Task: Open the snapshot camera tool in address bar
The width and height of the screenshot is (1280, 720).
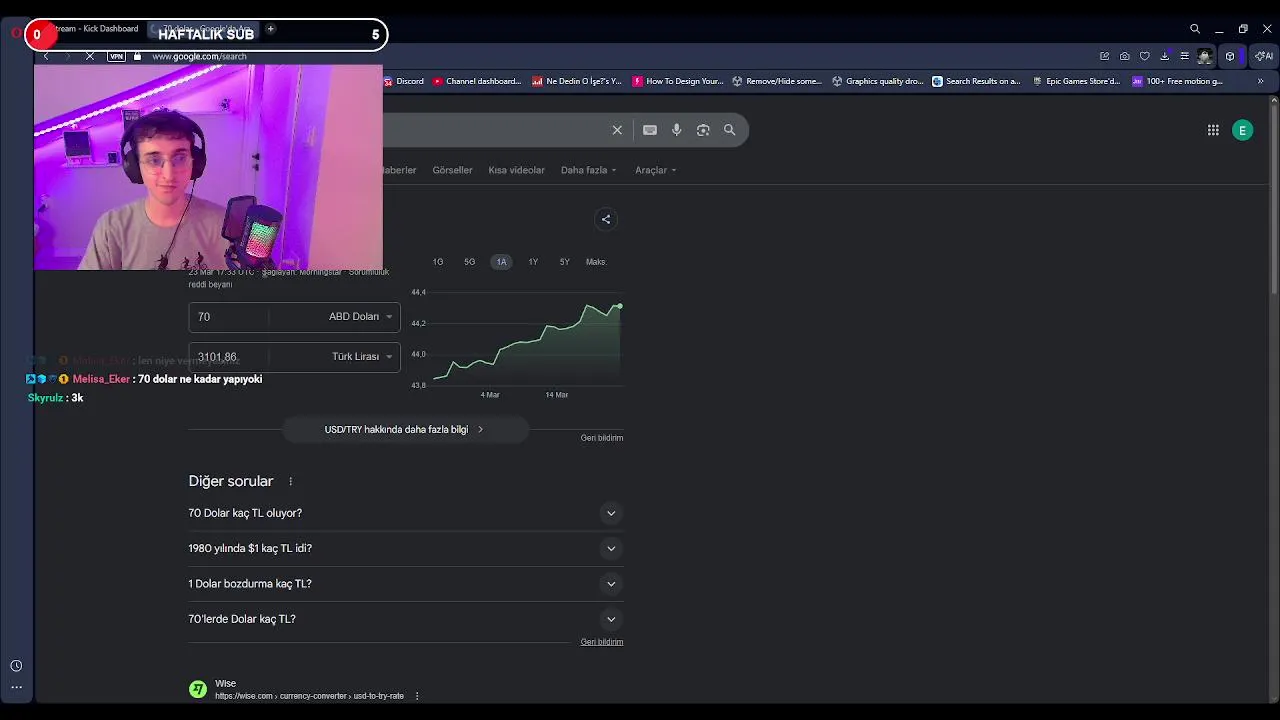Action: click(x=1125, y=56)
